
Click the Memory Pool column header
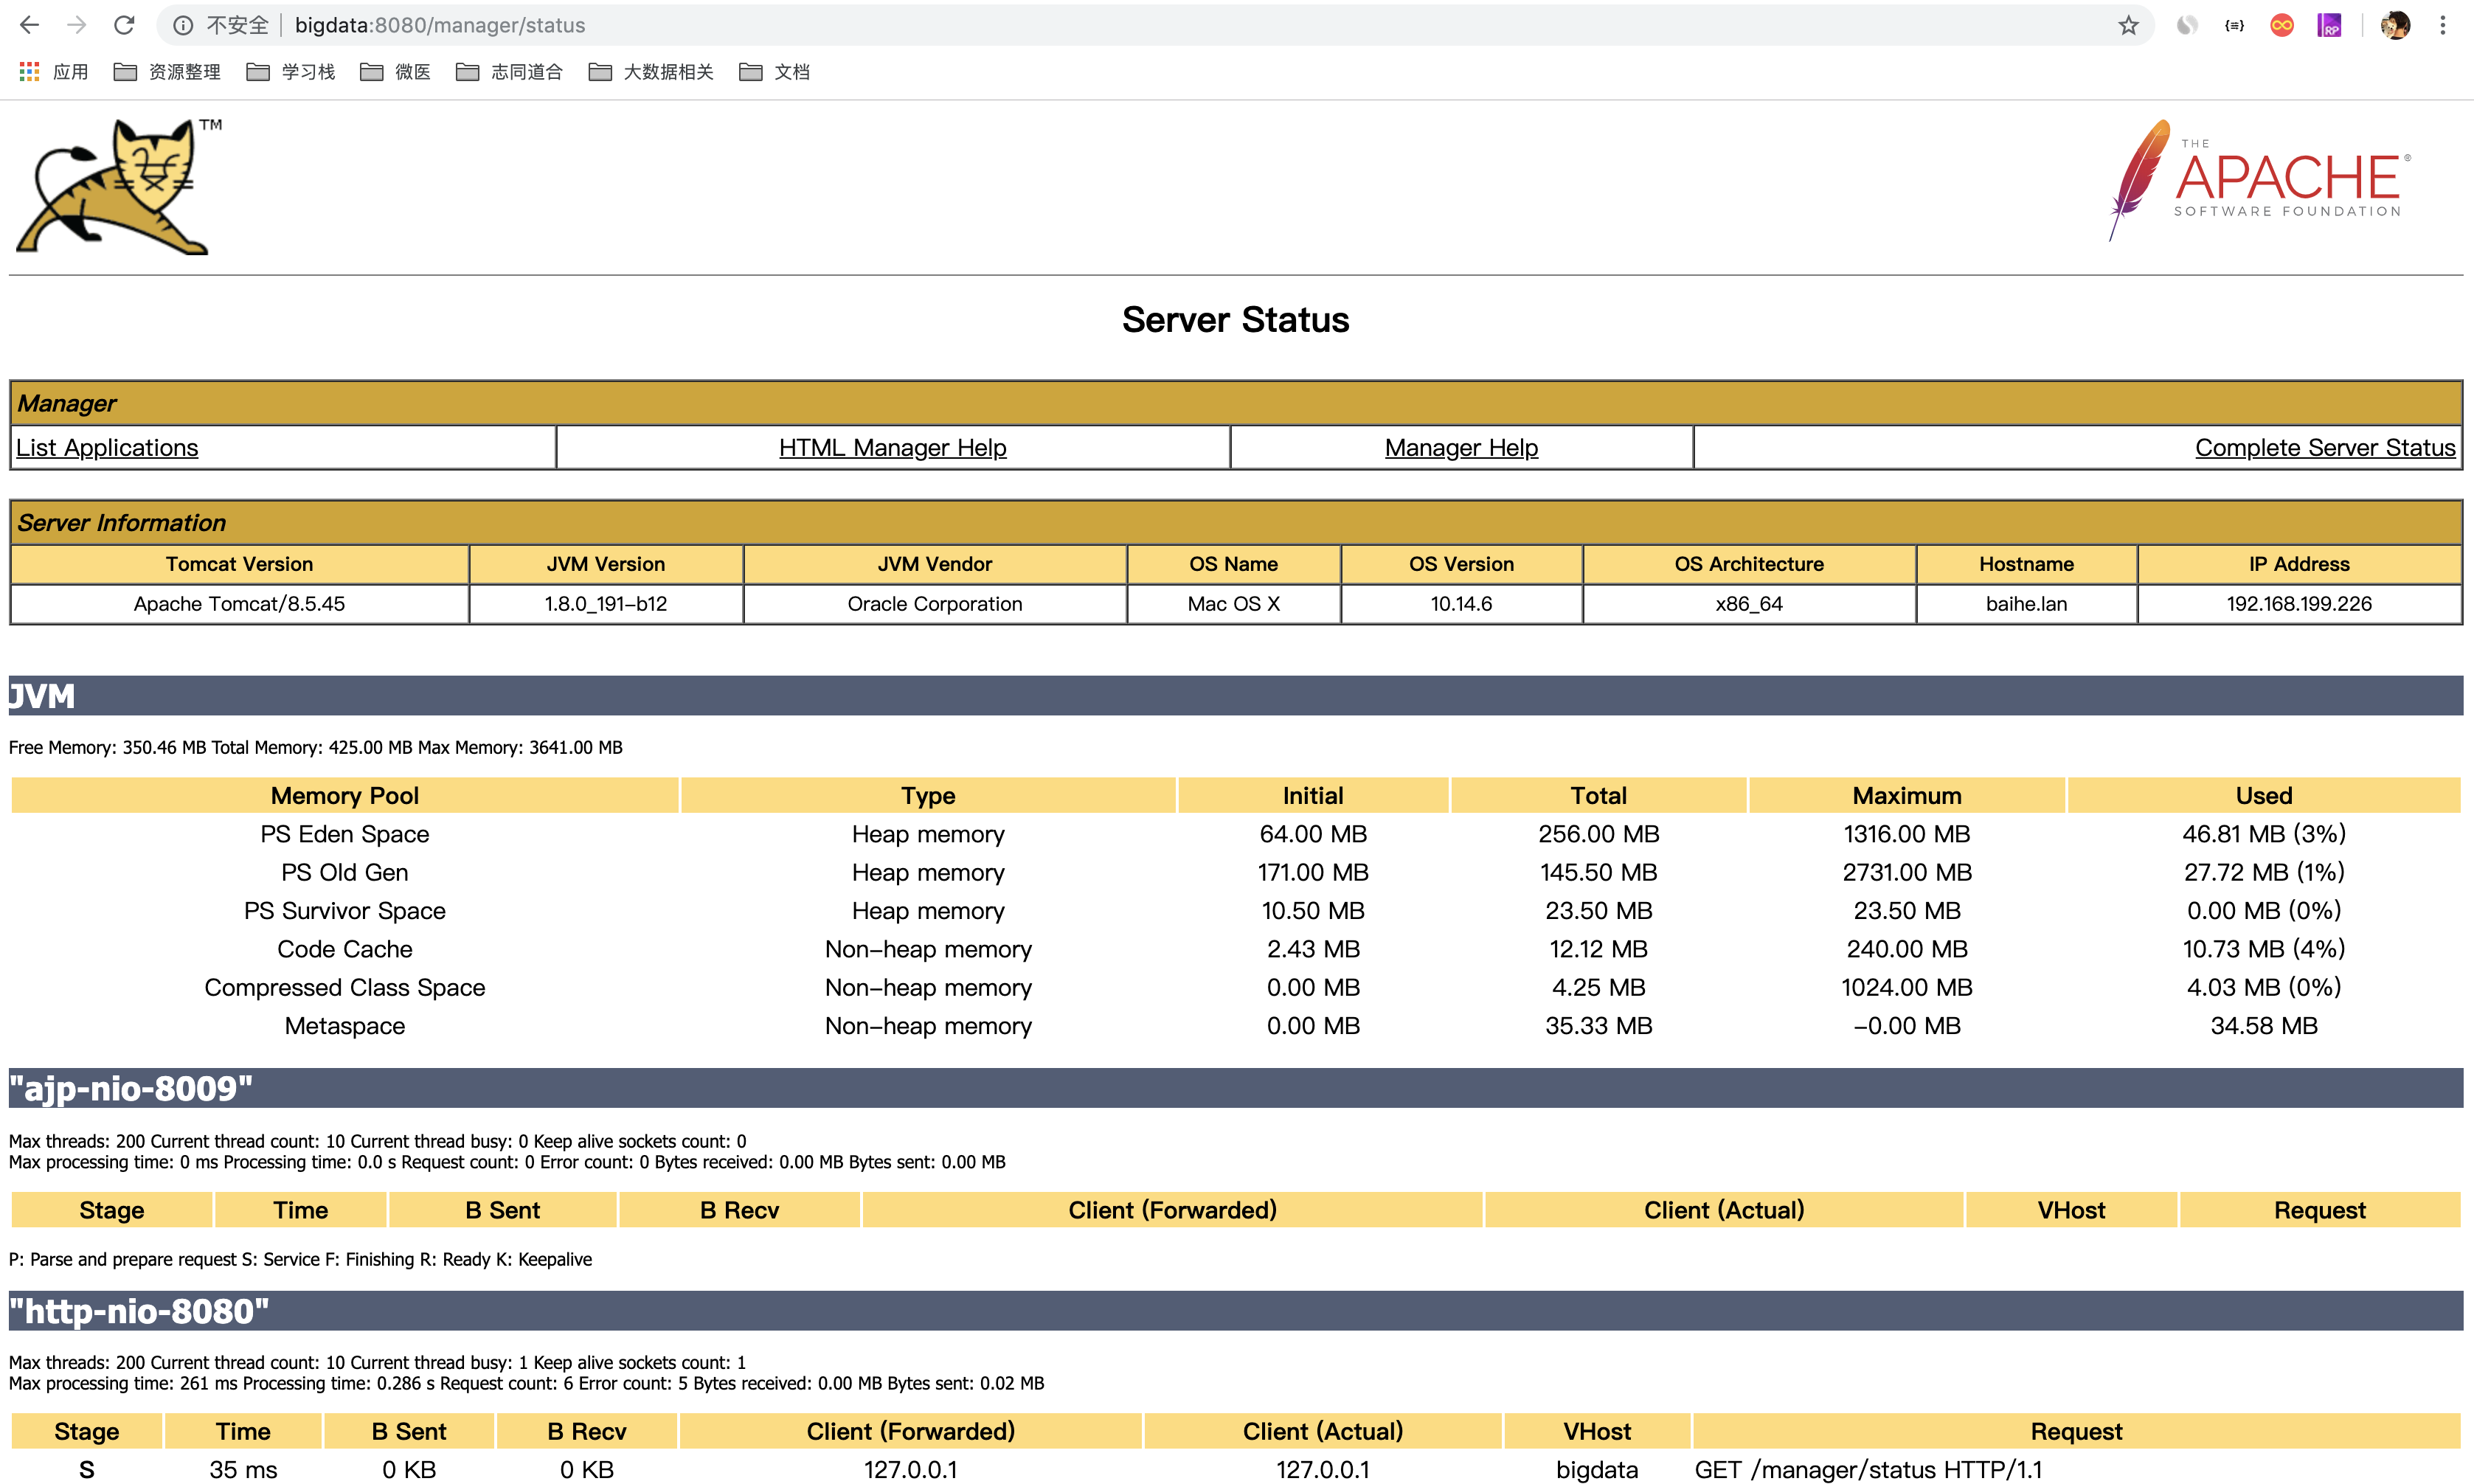tap(345, 796)
